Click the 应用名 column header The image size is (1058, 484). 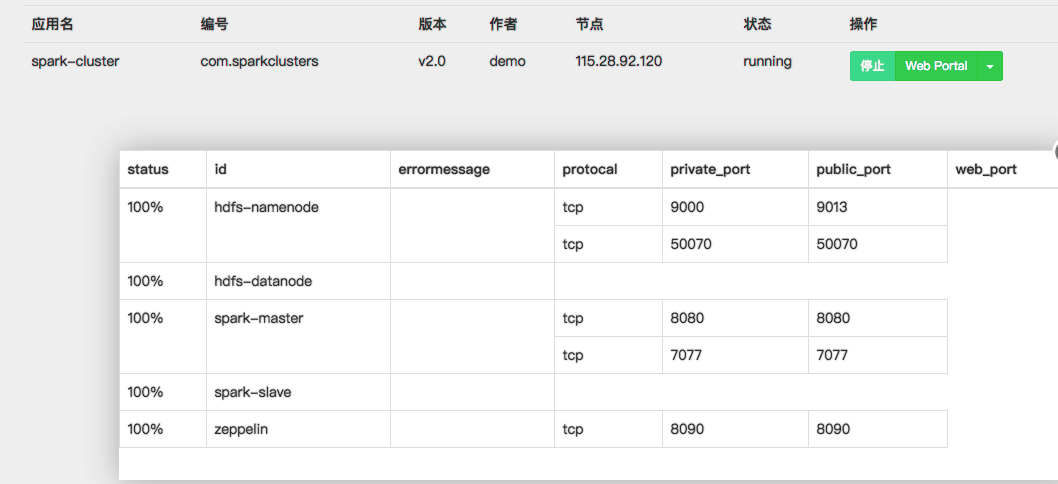click(x=54, y=24)
